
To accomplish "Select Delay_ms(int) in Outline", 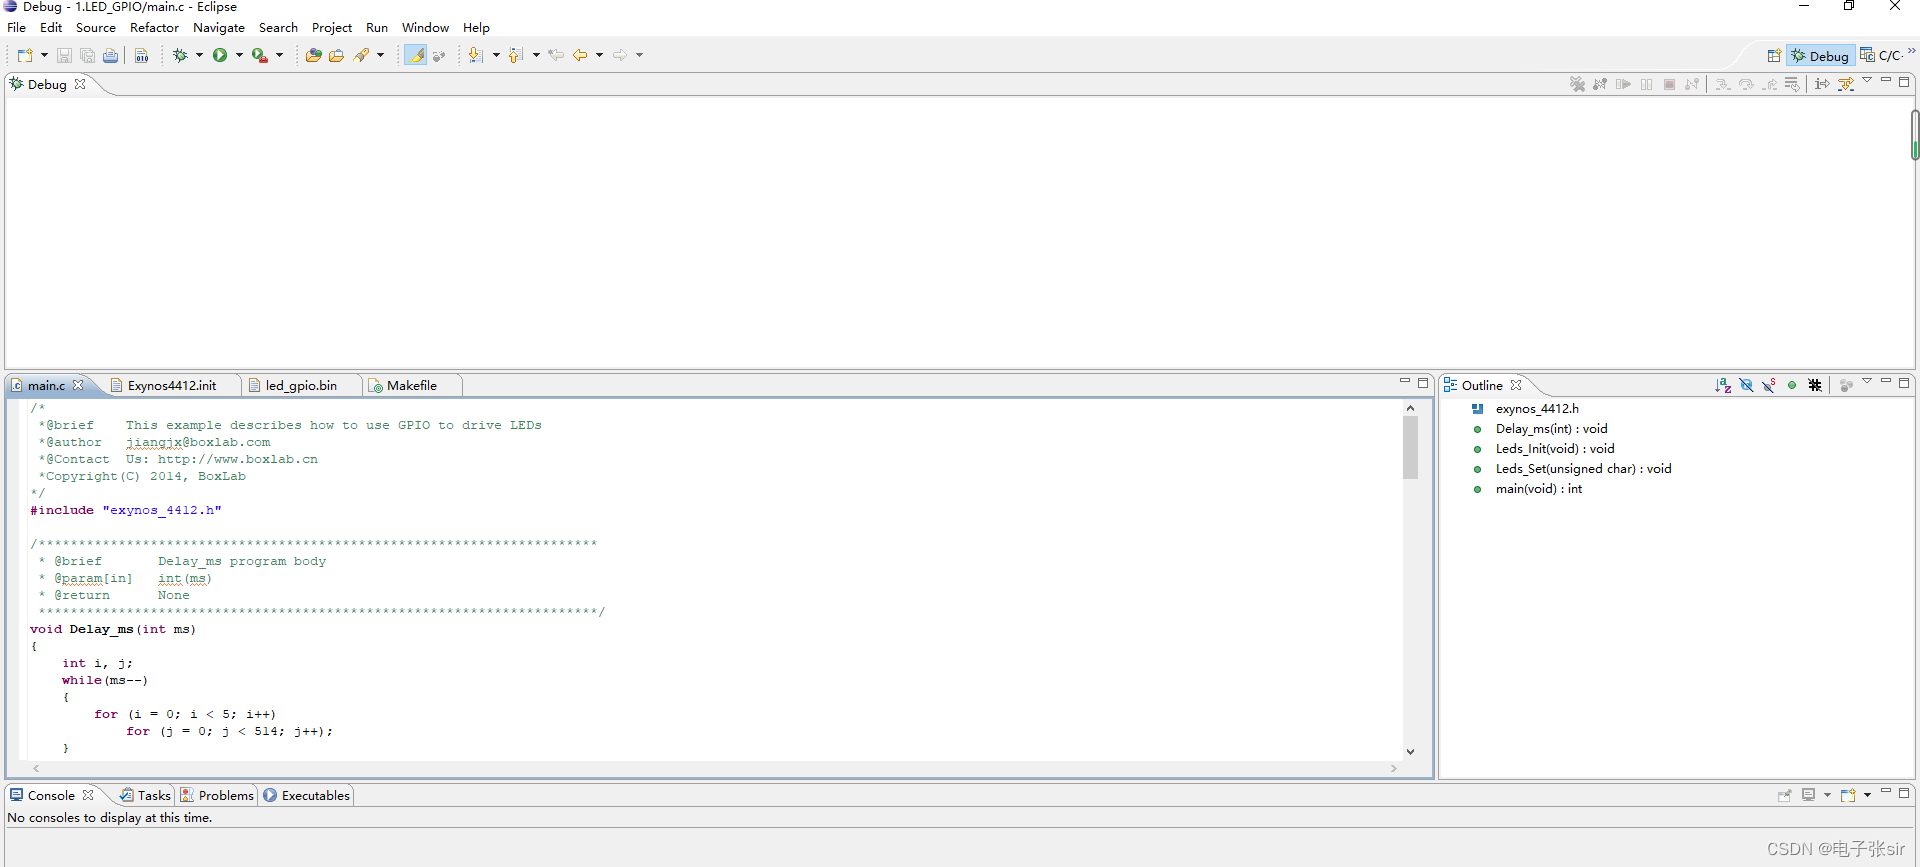I will [1551, 429].
